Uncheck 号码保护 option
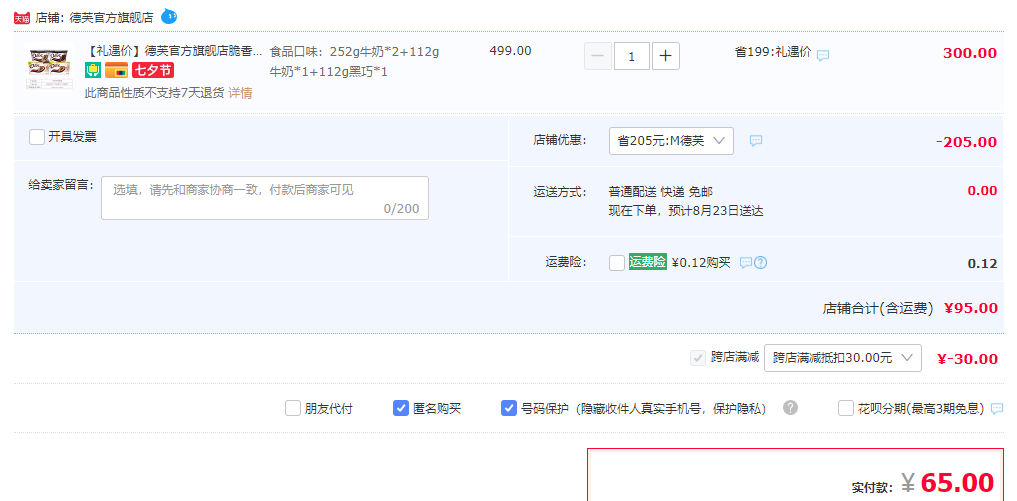Screen dimensions: 1017x501 pyautogui.click(x=508, y=408)
